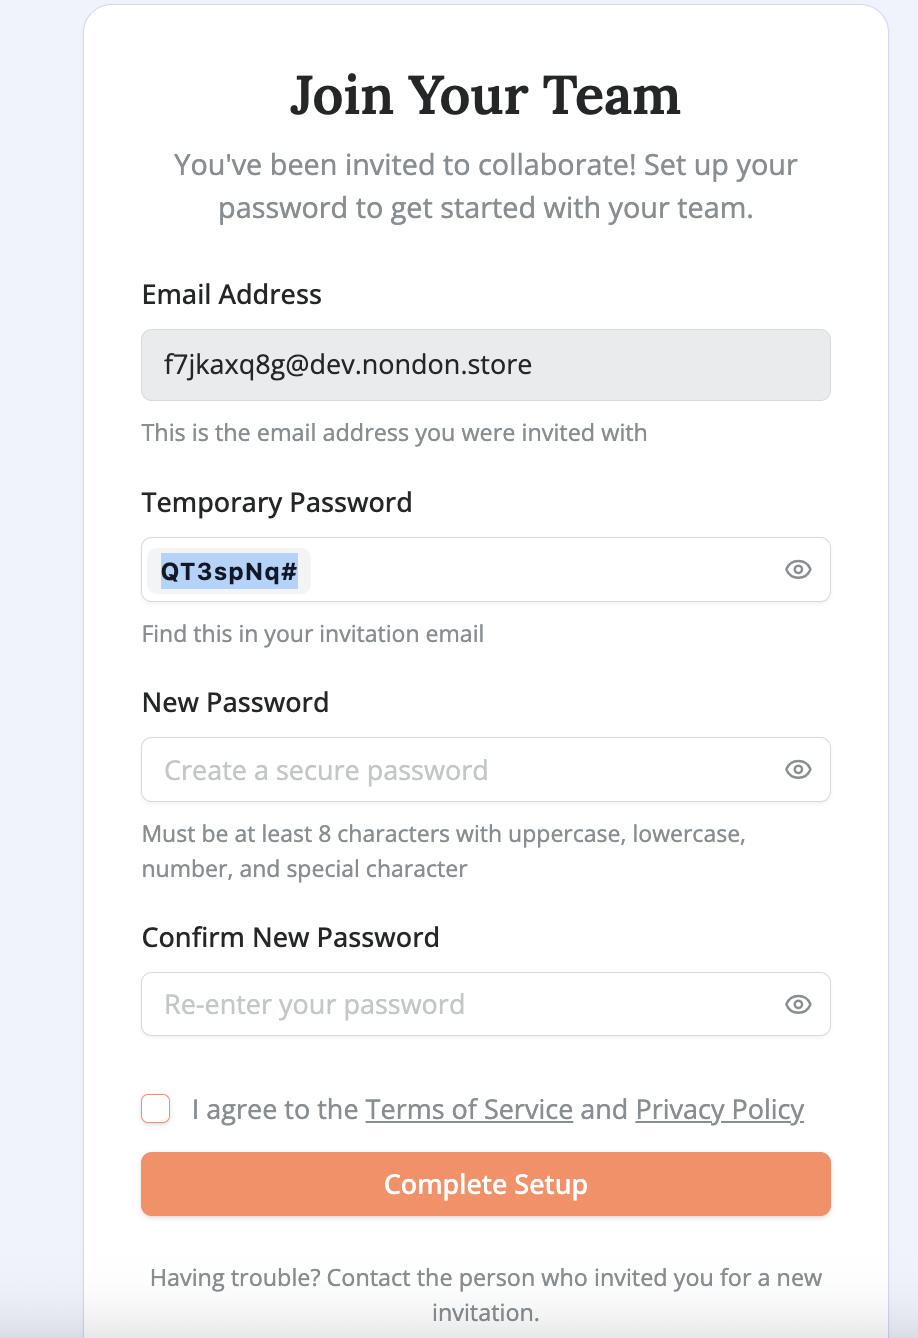The image size is (918, 1338).
Task: Toggle visibility of the New Password field
Action: point(797,769)
